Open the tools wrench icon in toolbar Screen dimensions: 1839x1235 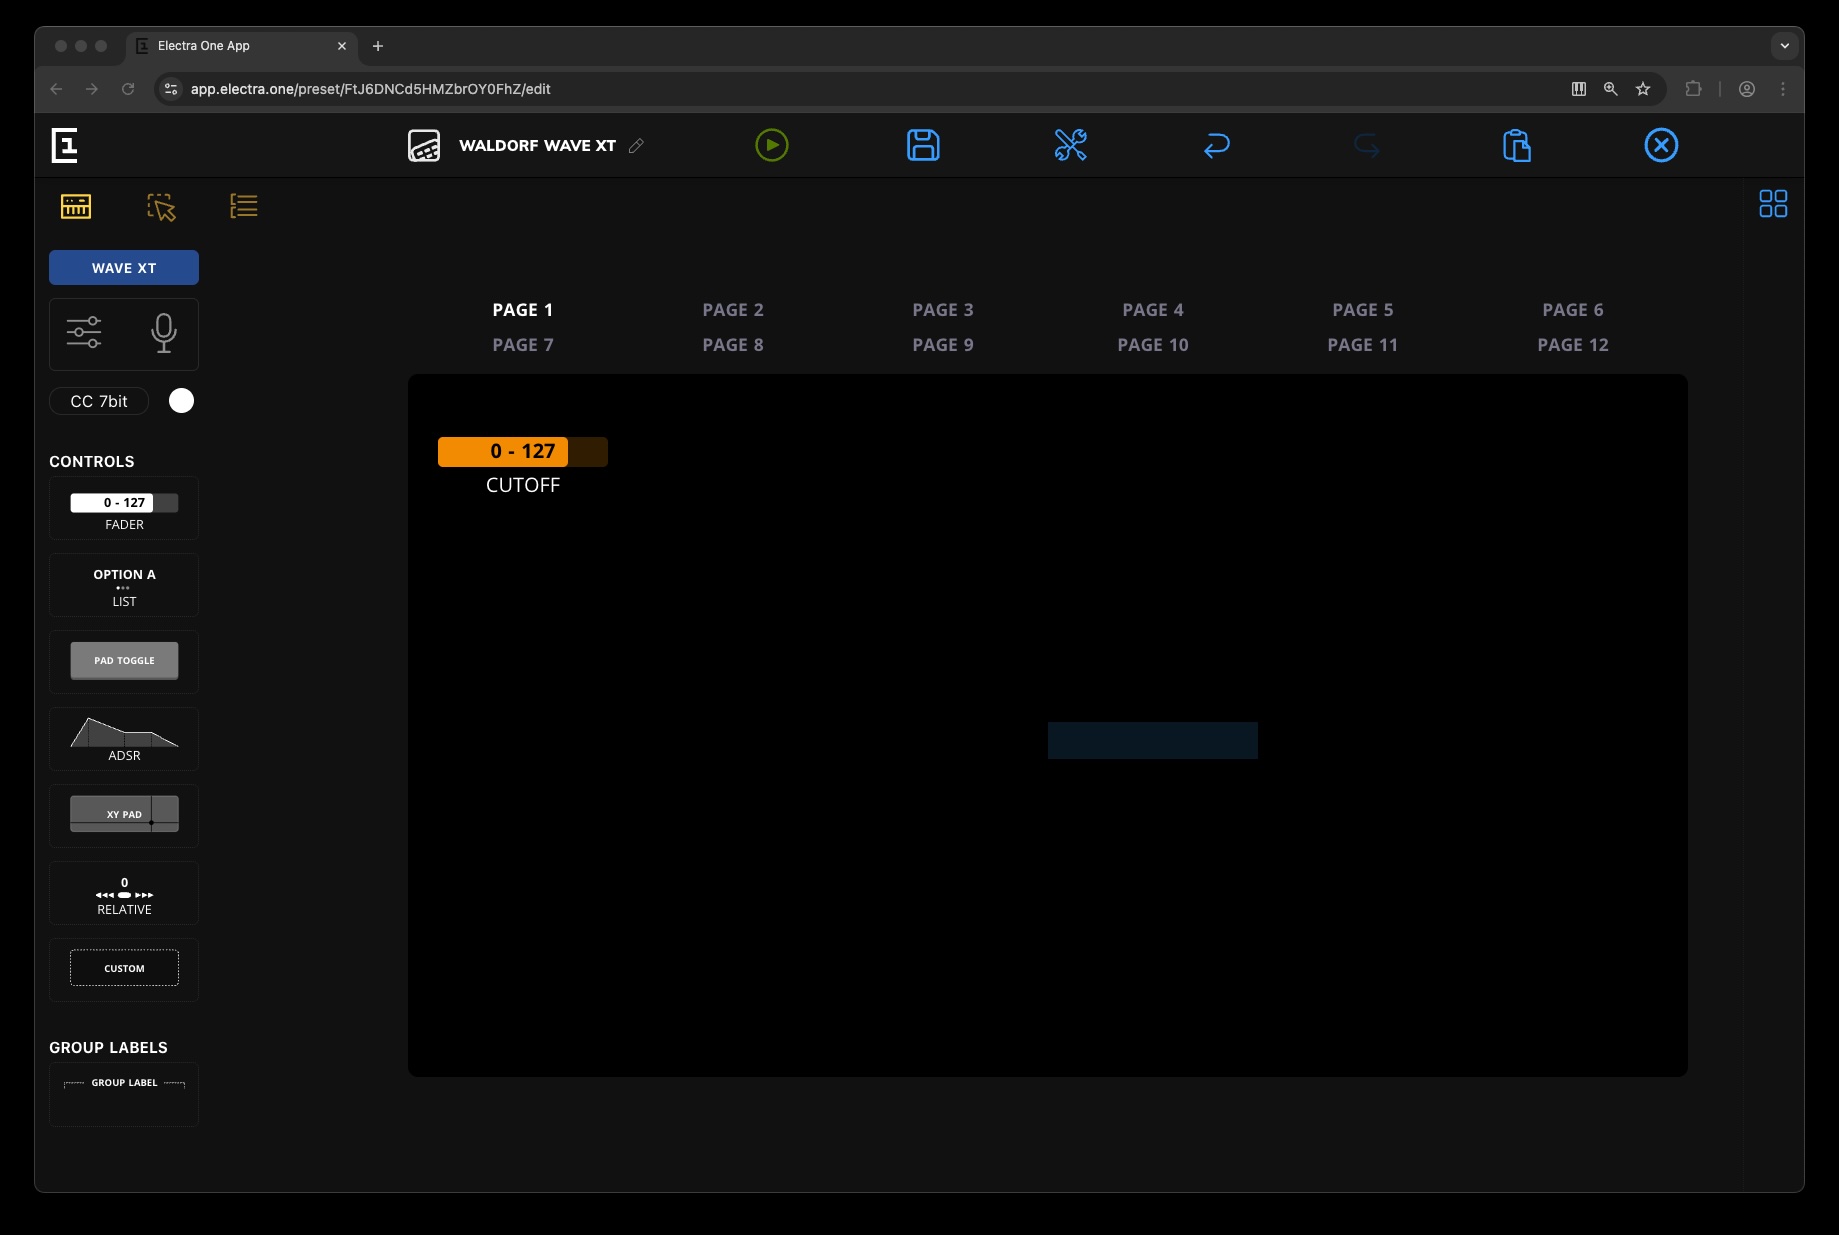click(1070, 145)
